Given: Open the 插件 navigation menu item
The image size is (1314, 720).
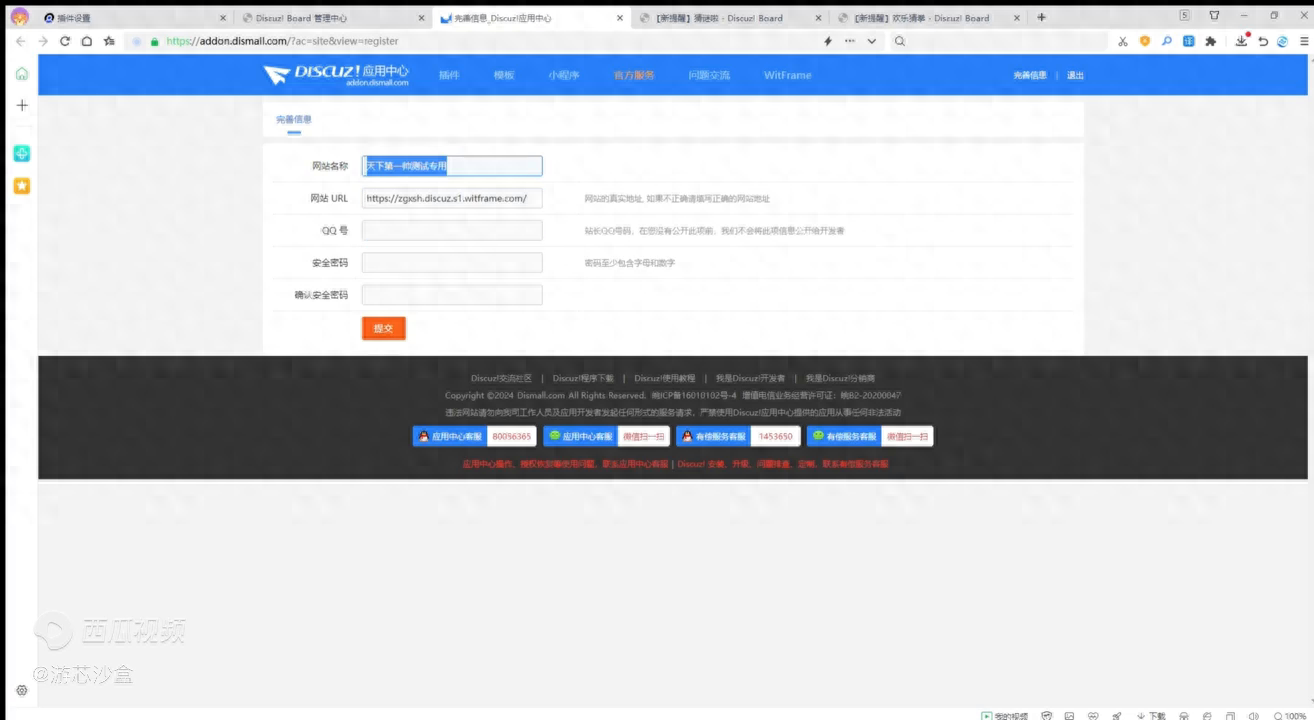Looking at the screenshot, I should (x=449, y=75).
